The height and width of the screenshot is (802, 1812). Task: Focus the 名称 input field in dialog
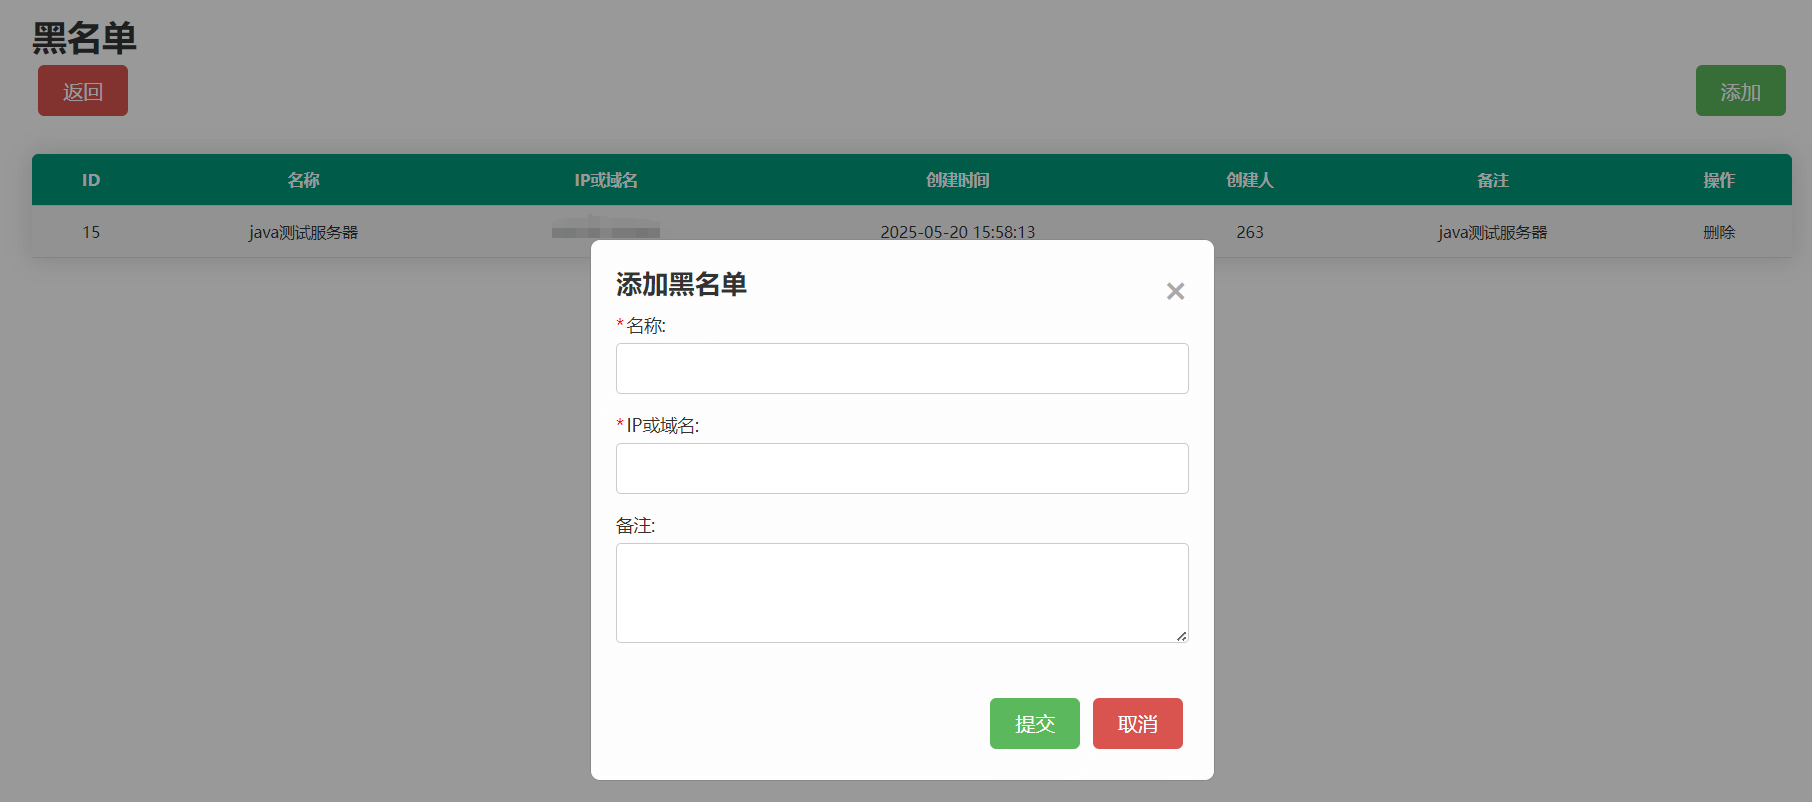click(x=901, y=368)
